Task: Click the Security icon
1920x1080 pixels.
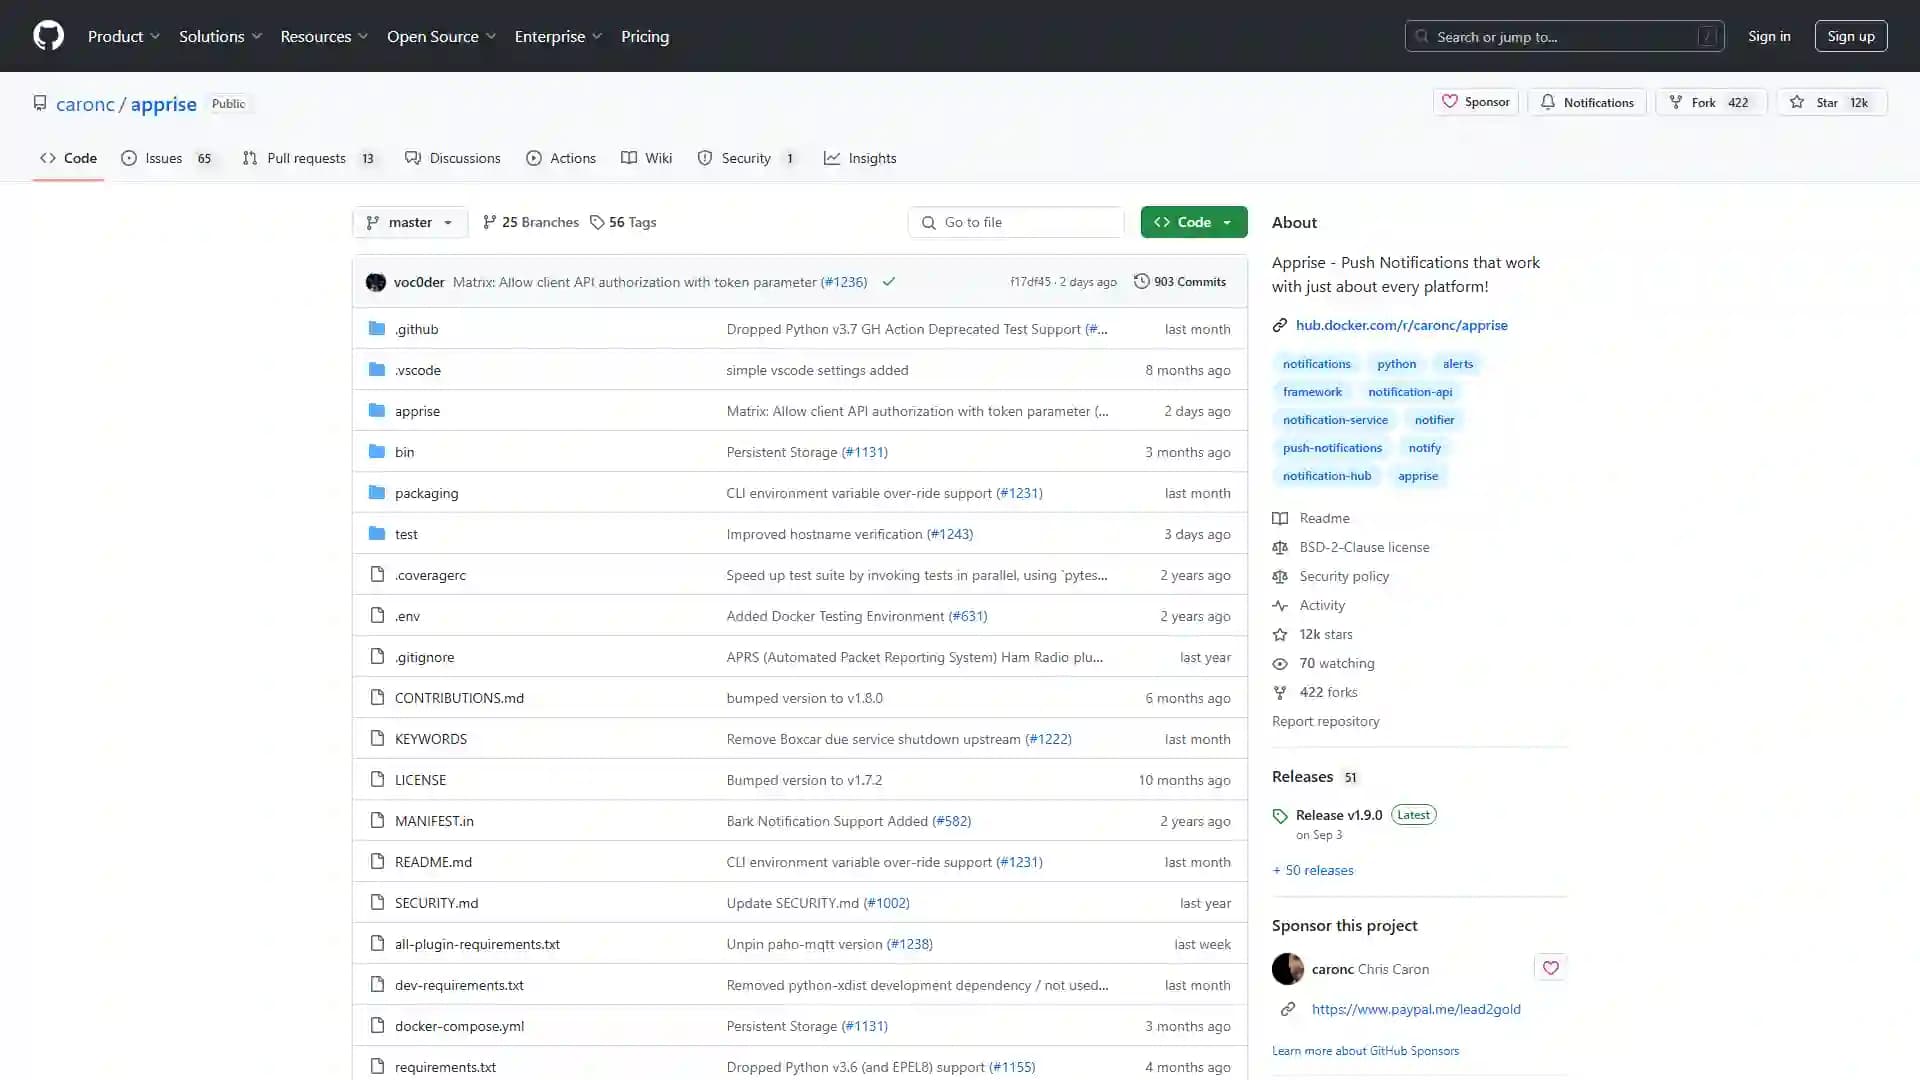Action: coord(704,157)
